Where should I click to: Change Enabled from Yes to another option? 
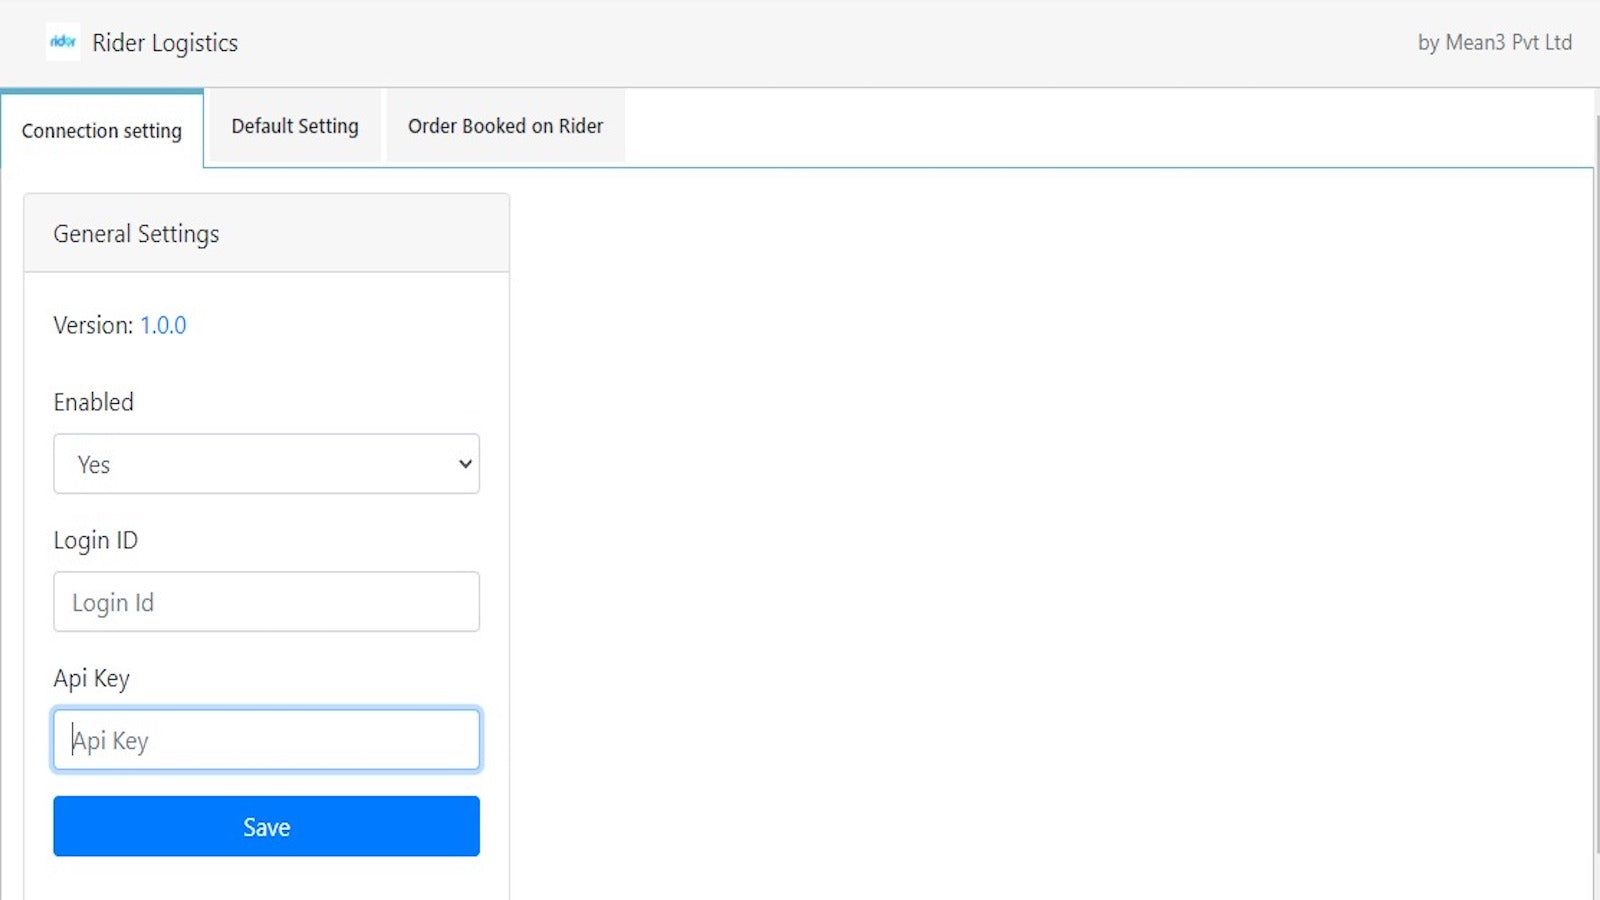pos(266,463)
